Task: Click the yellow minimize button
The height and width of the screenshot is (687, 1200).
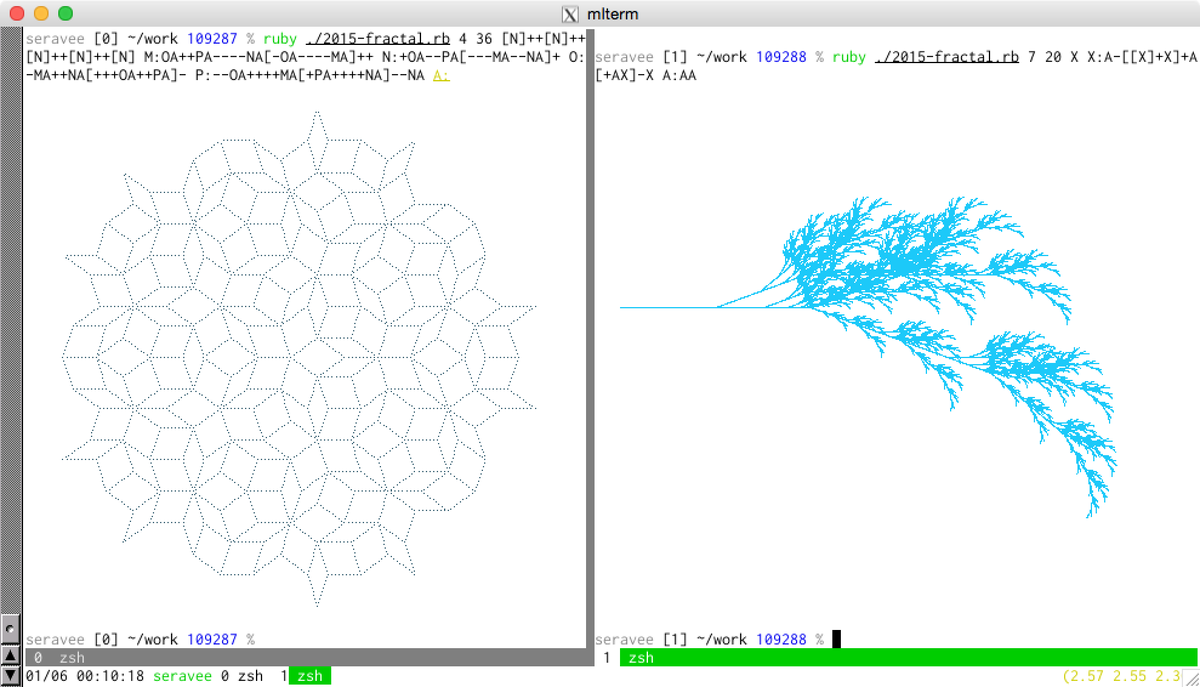Action: click(42, 14)
